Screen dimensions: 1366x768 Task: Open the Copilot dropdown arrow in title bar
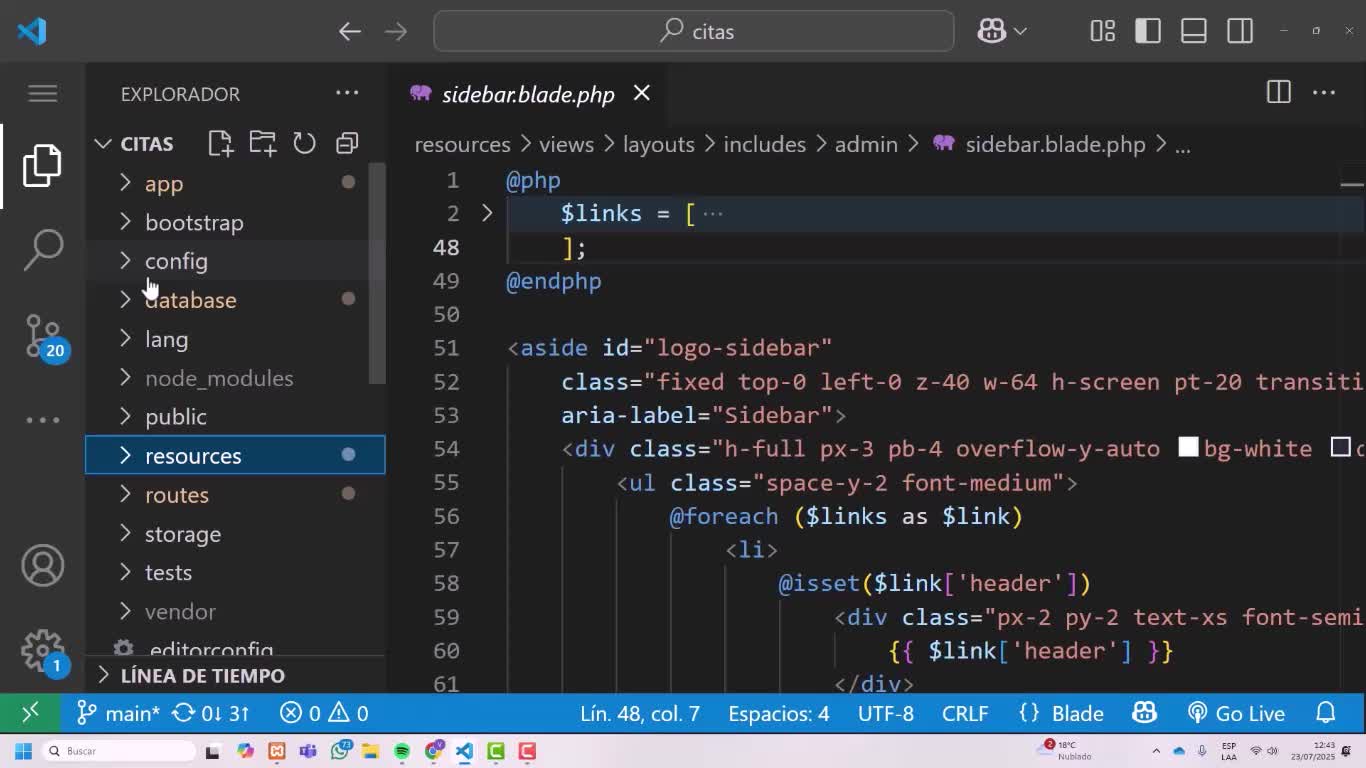click(1020, 31)
